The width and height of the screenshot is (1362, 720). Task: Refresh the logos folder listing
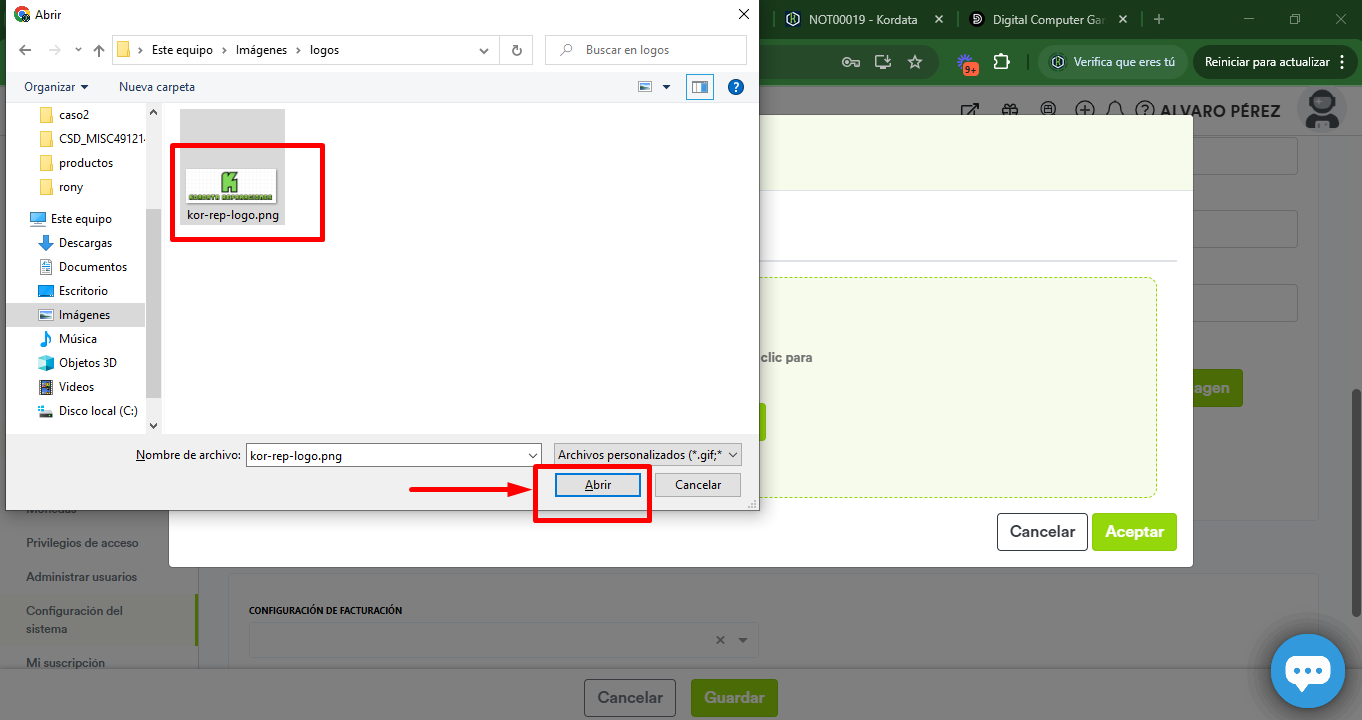coord(516,50)
